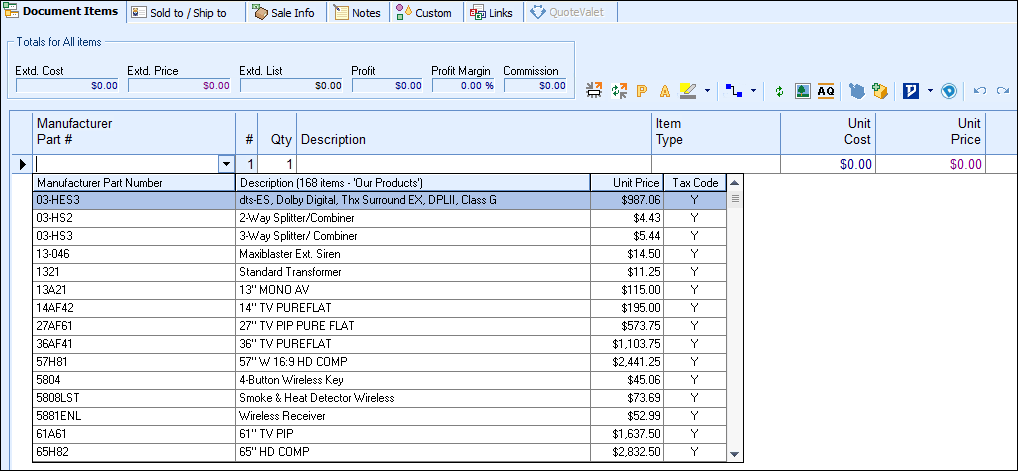This screenshot has height=471, width=1018.
Task: Open the Notes tab
Action: point(357,13)
